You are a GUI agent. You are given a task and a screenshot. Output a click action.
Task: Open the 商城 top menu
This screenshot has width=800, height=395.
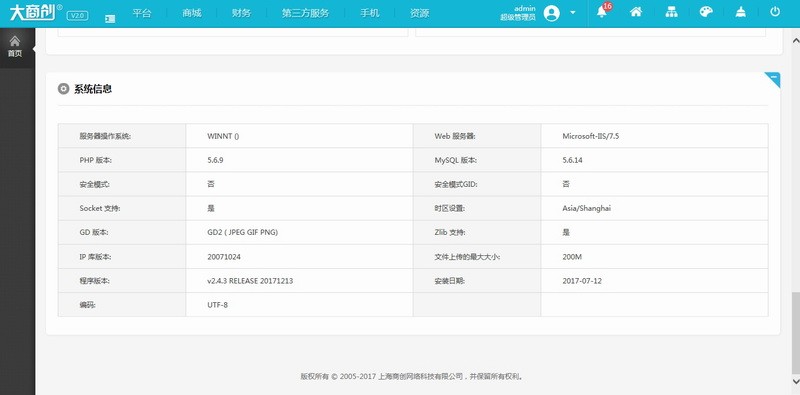(x=191, y=13)
